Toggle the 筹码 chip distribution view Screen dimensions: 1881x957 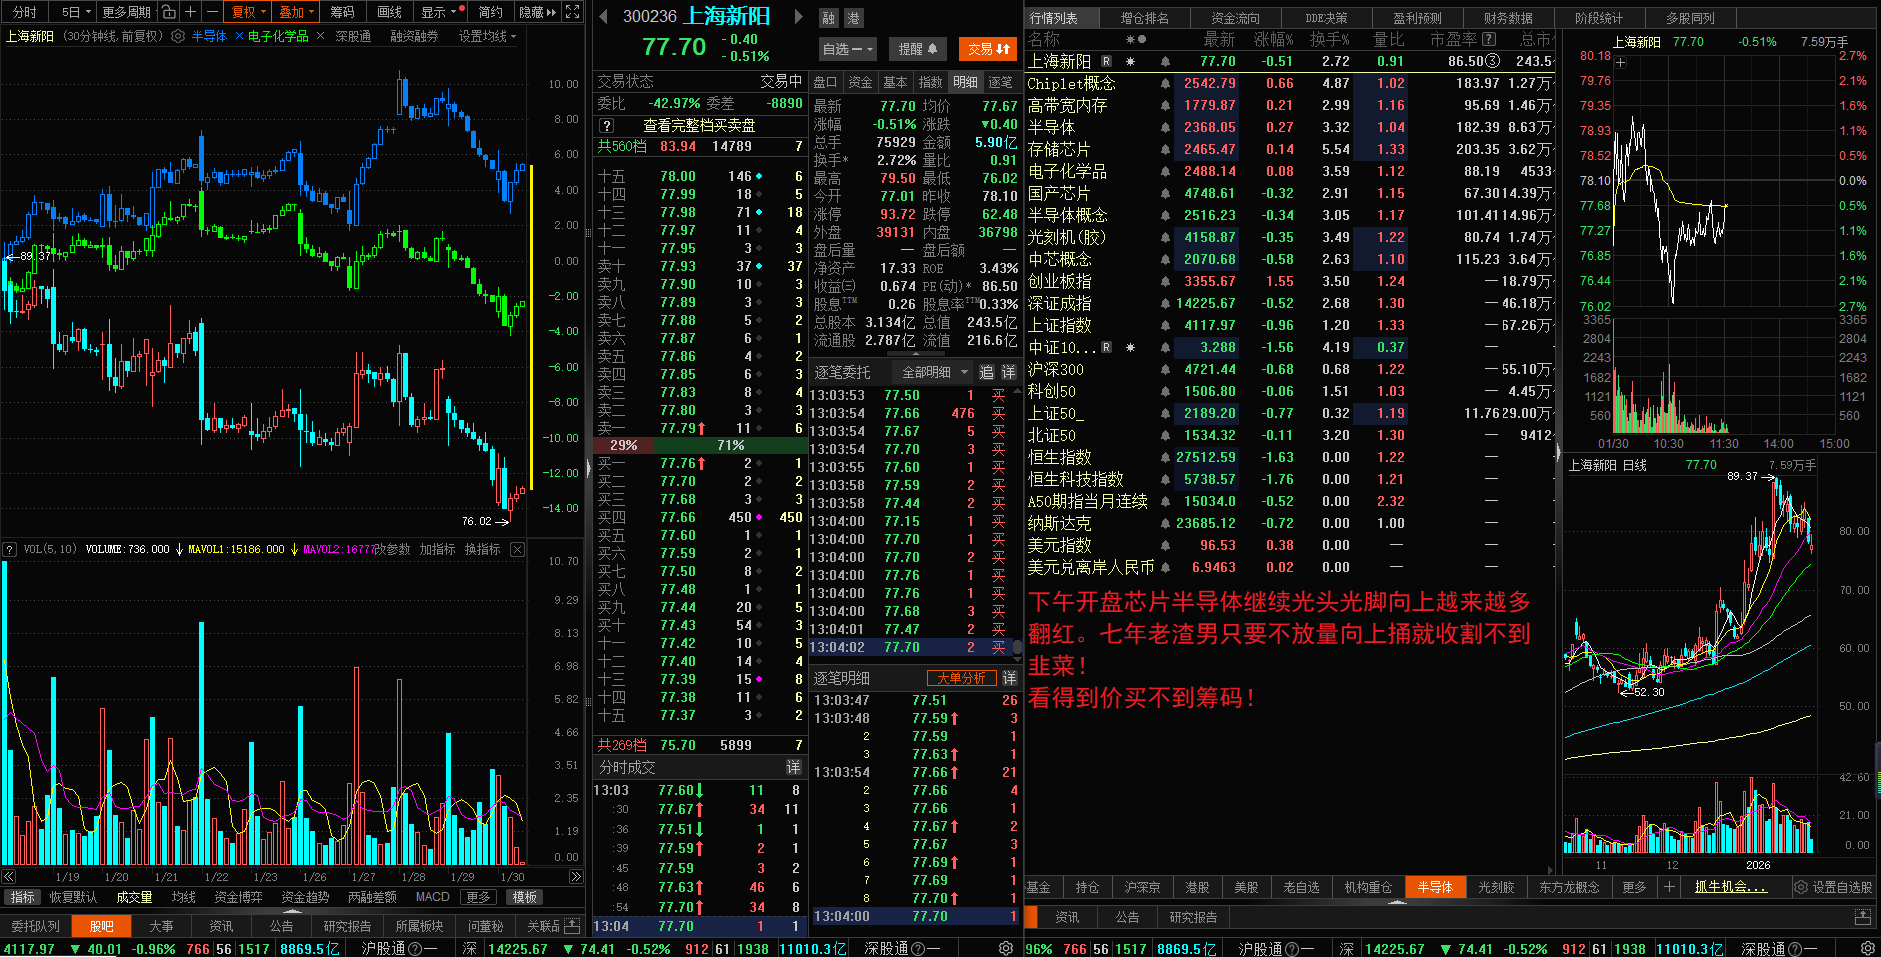342,12
